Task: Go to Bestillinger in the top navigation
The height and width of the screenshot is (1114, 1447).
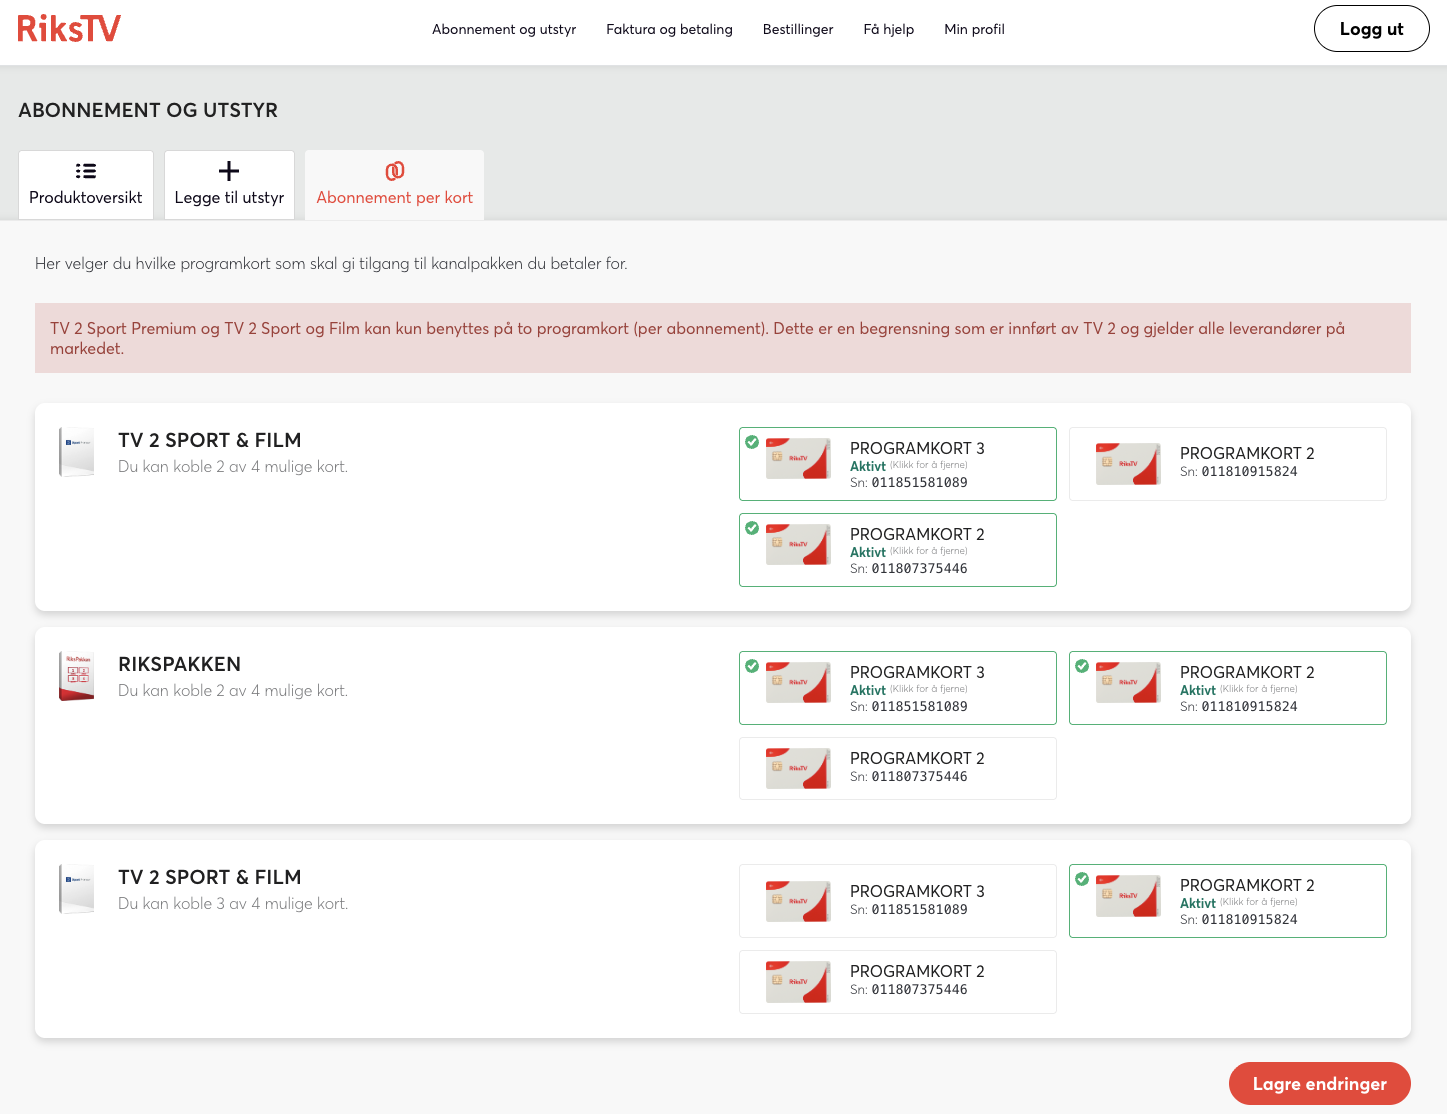Action: click(x=798, y=29)
